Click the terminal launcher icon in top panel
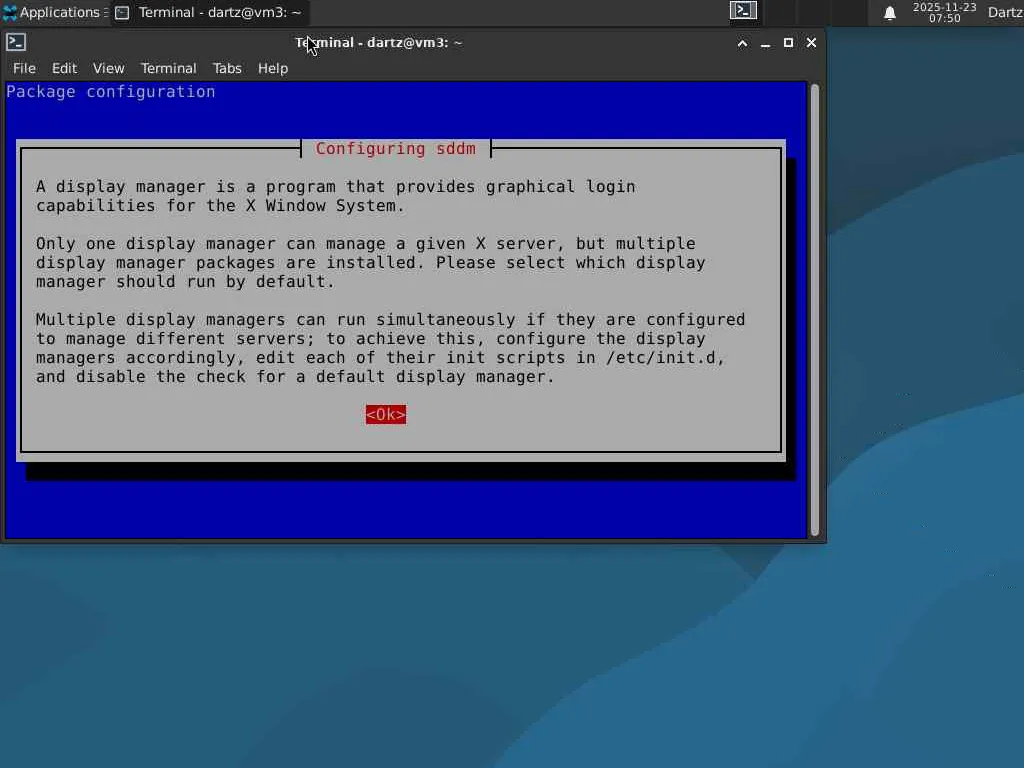The width and height of the screenshot is (1024, 768). pos(743,10)
